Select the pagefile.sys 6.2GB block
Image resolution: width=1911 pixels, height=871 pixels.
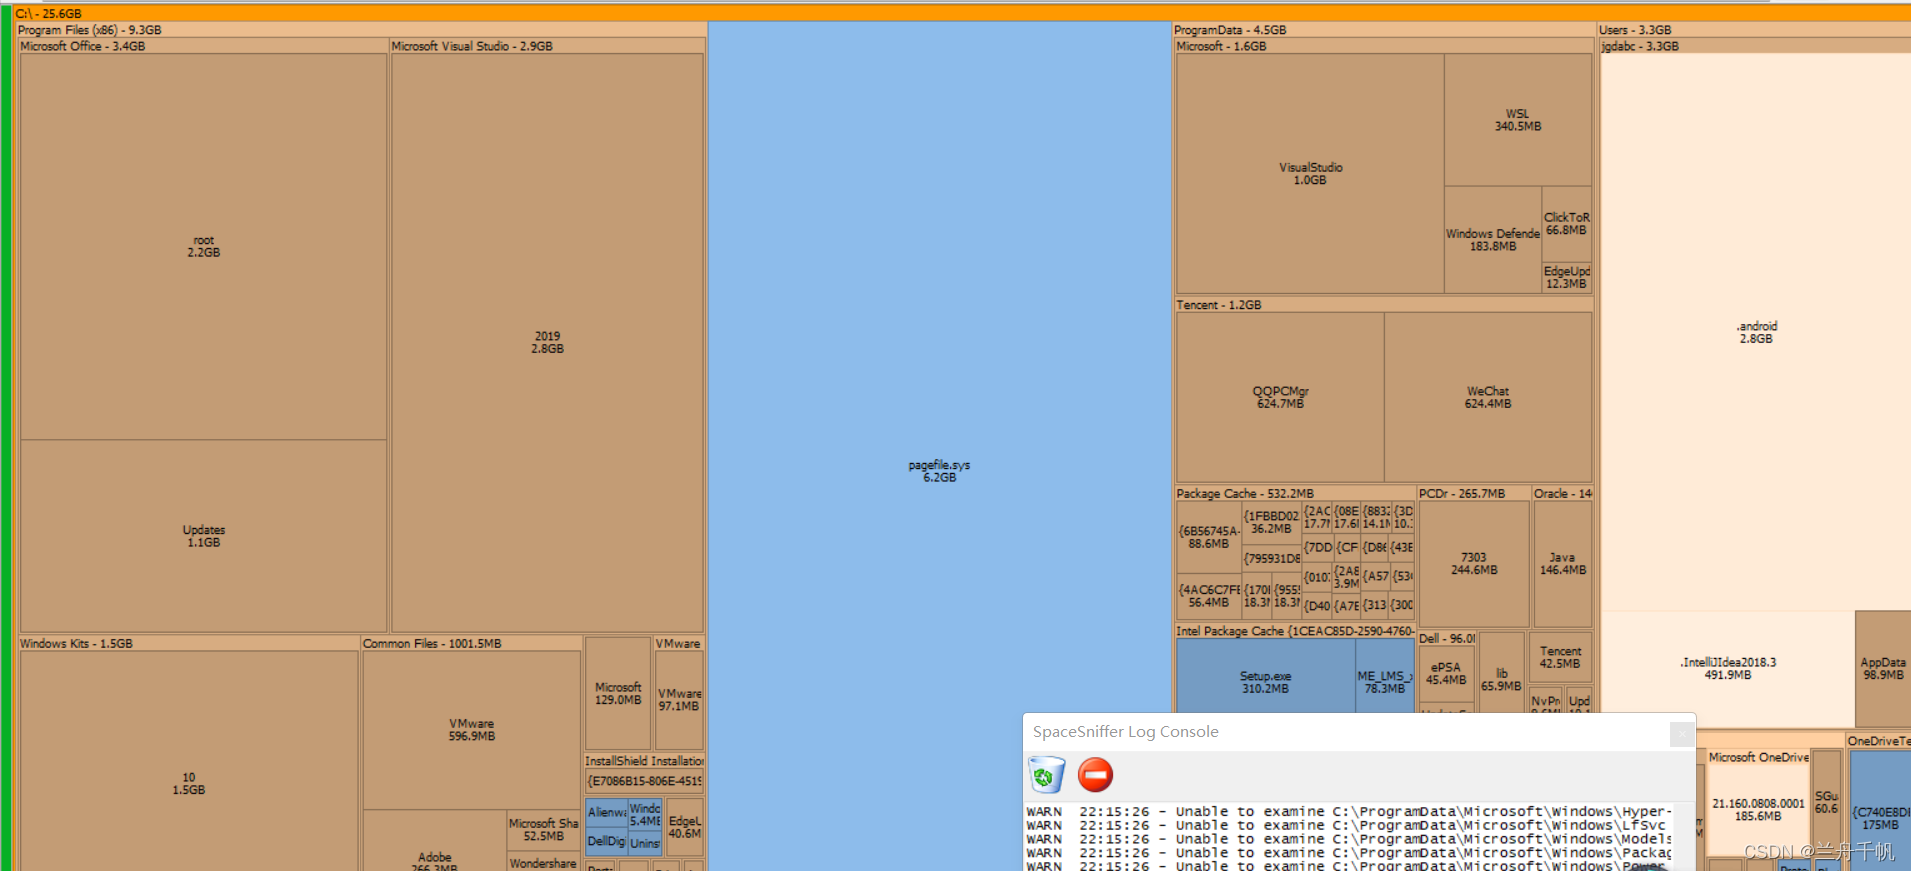click(939, 445)
